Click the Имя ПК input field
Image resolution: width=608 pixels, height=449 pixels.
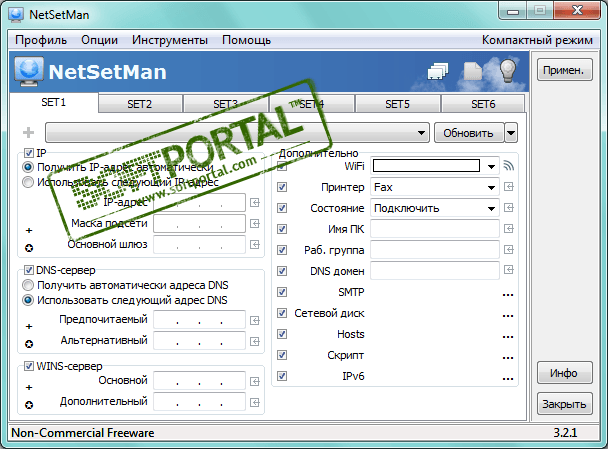click(x=435, y=229)
